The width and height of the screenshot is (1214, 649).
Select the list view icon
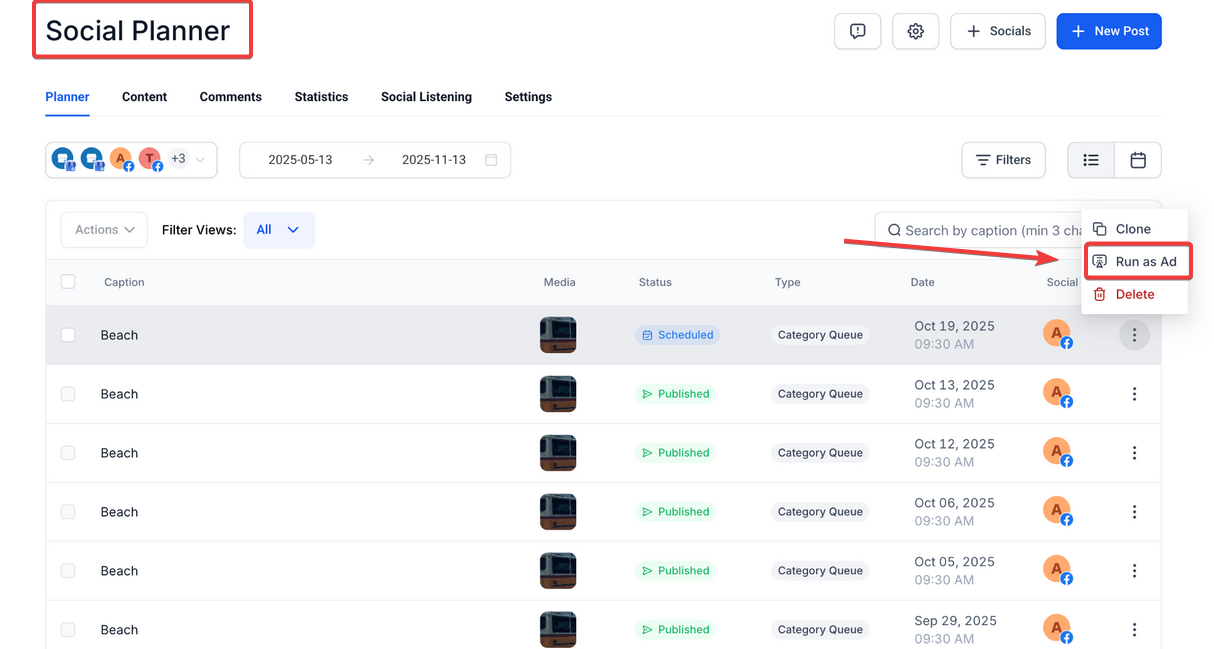pos(1091,160)
